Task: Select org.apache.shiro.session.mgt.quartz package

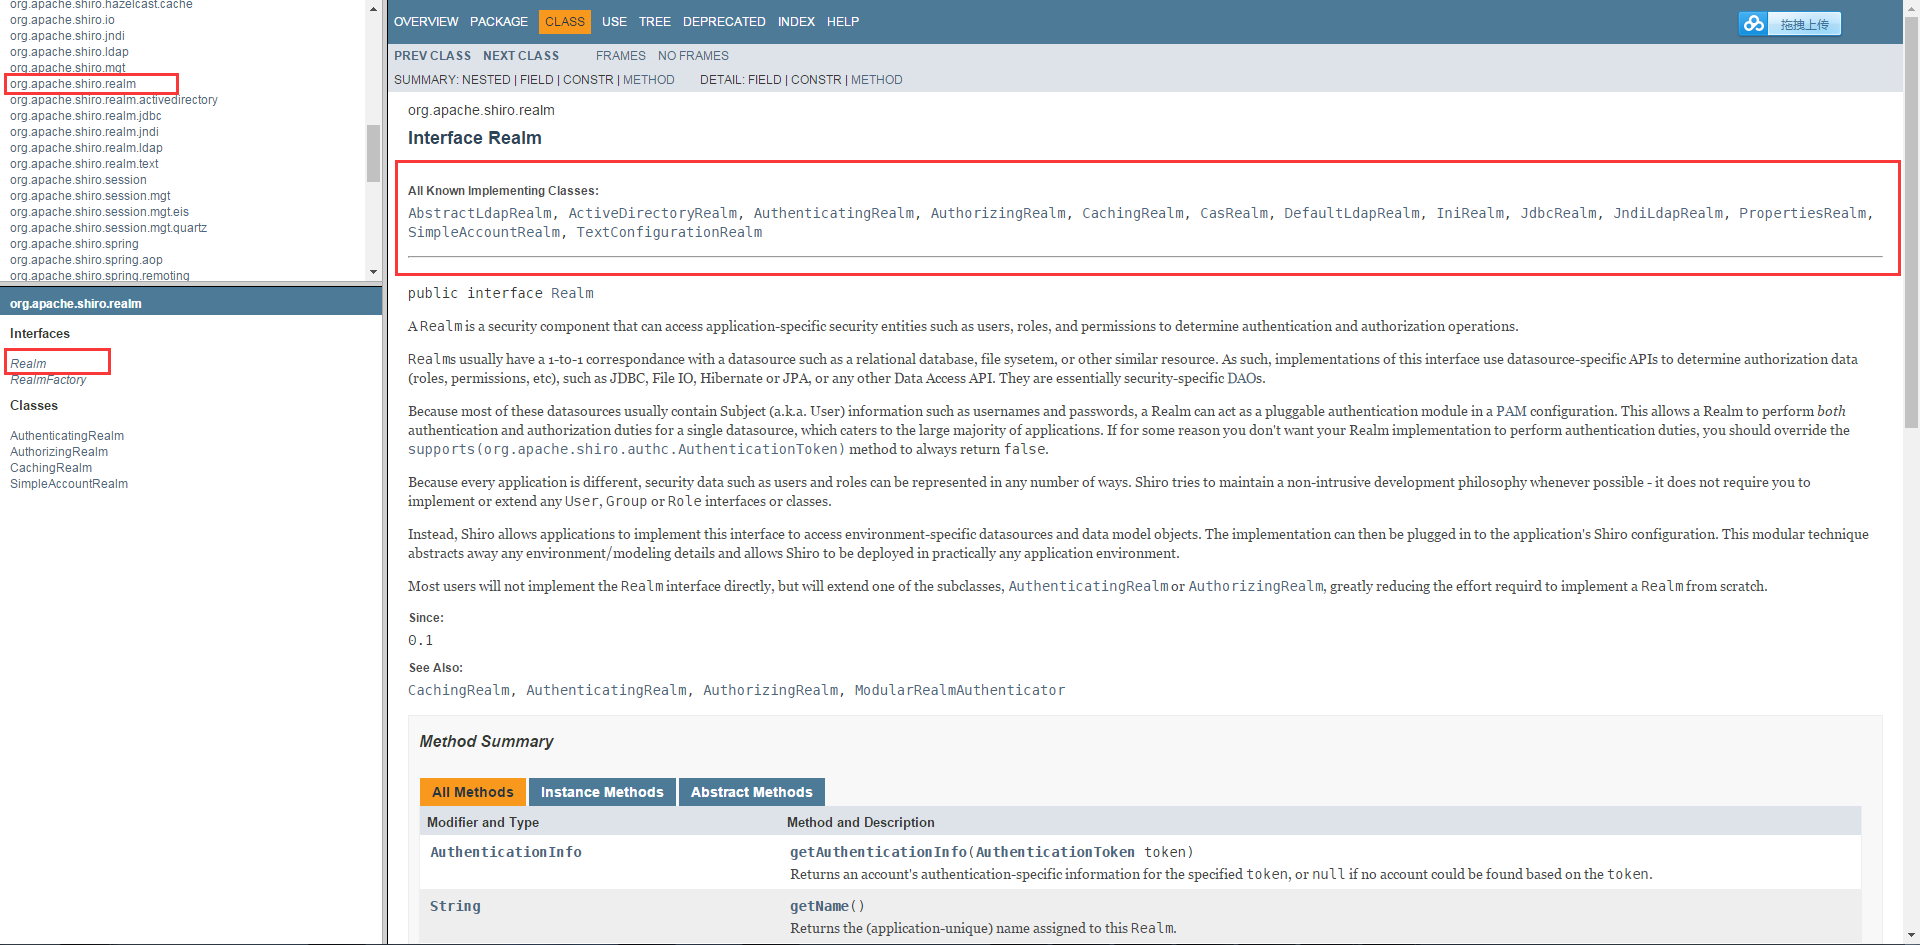Action: (x=108, y=228)
